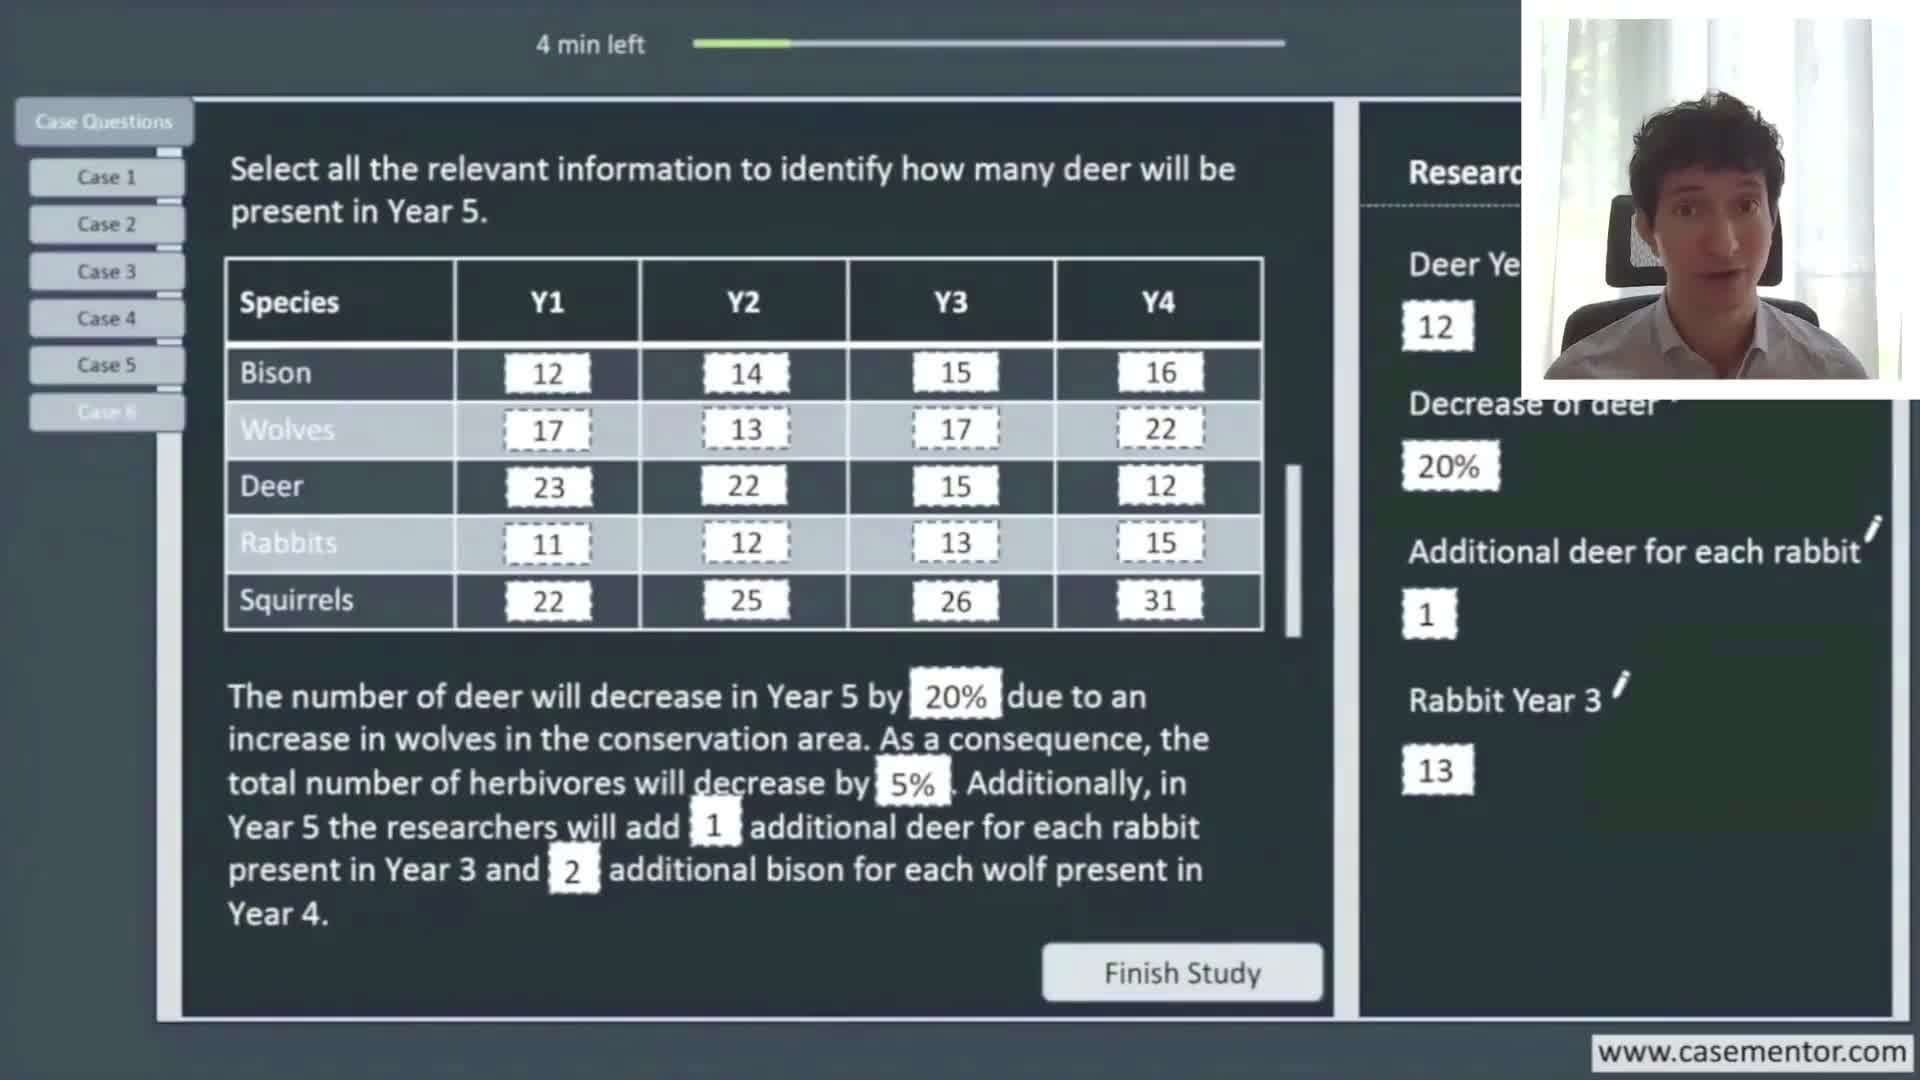Click the Rabbits row label
Viewport: 1920px width, 1080px height.
click(x=288, y=543)
